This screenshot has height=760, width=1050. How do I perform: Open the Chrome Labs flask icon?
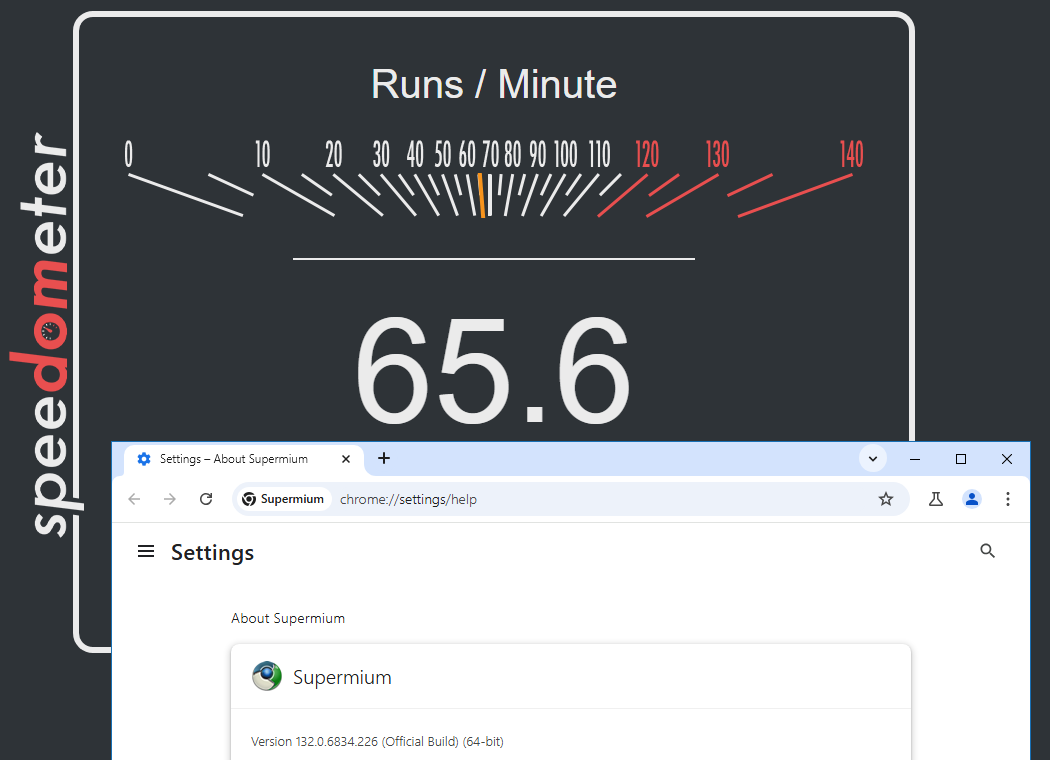[x=935, y=499]
